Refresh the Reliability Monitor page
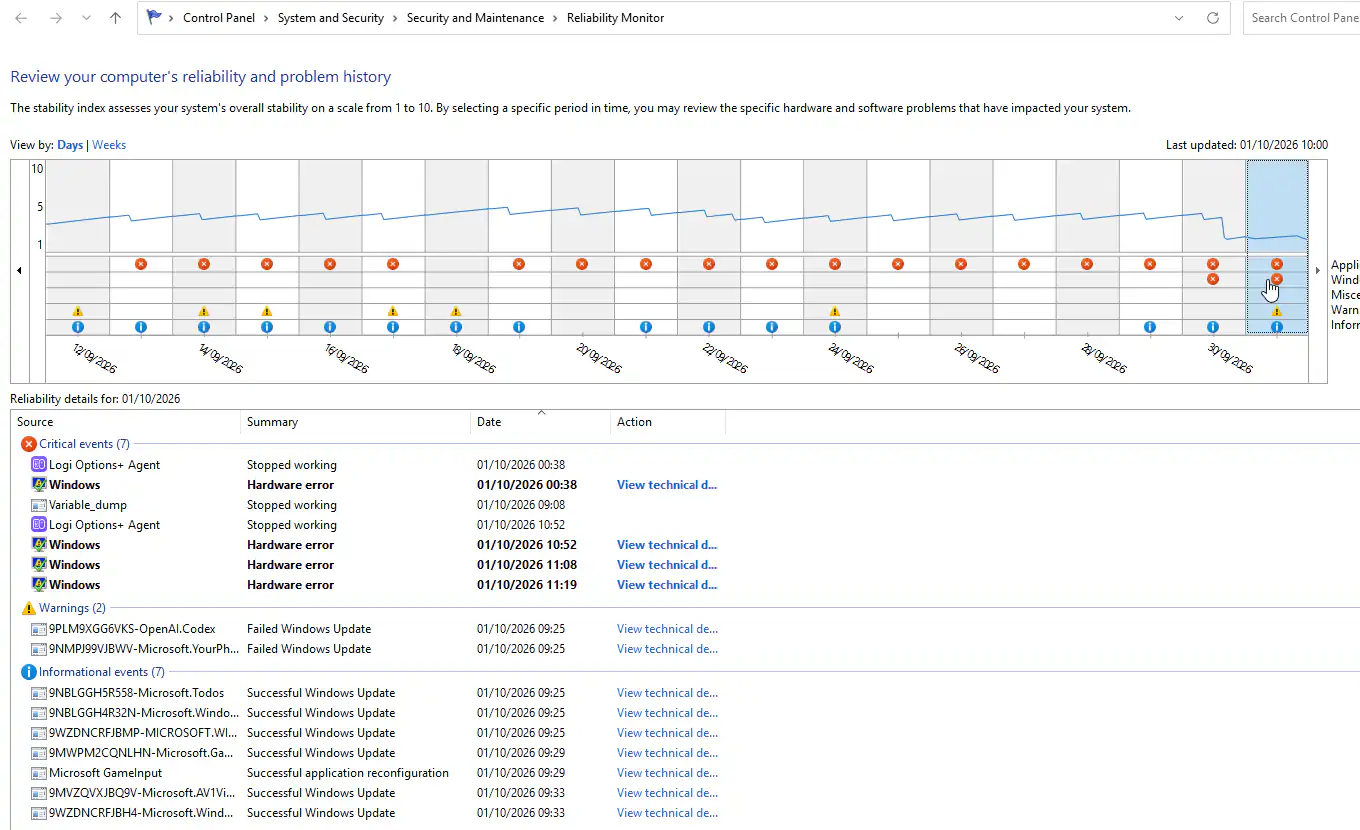 click(x=1213, y=18)
